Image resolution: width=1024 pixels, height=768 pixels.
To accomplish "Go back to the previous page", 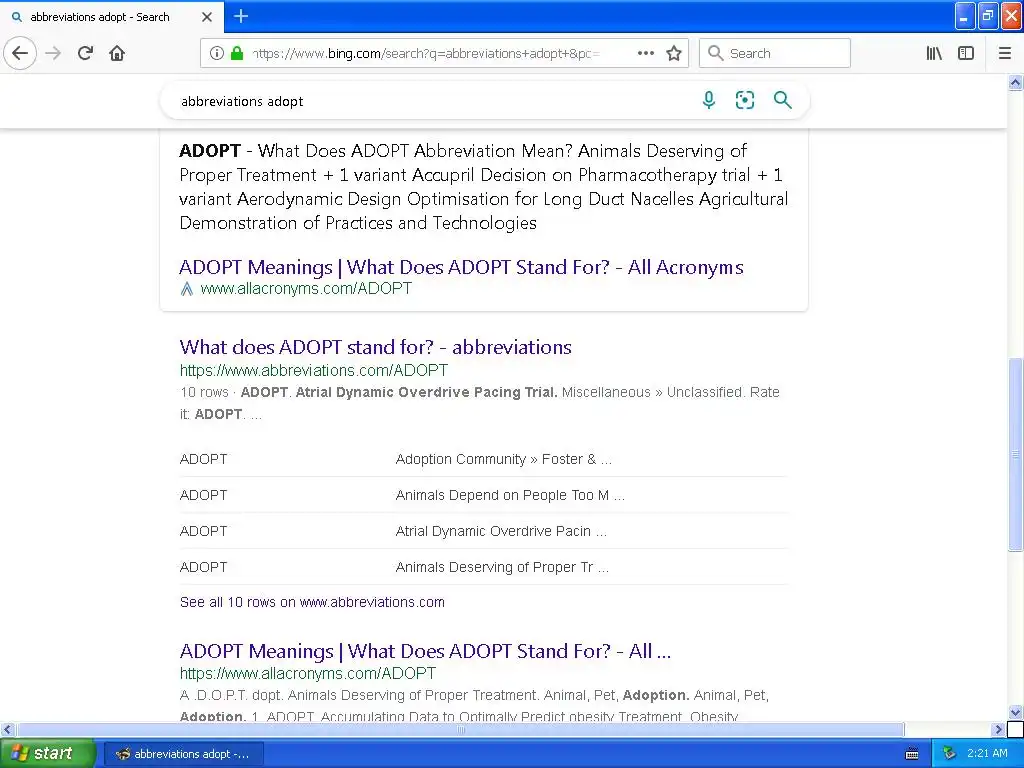I will click(20, 53).
